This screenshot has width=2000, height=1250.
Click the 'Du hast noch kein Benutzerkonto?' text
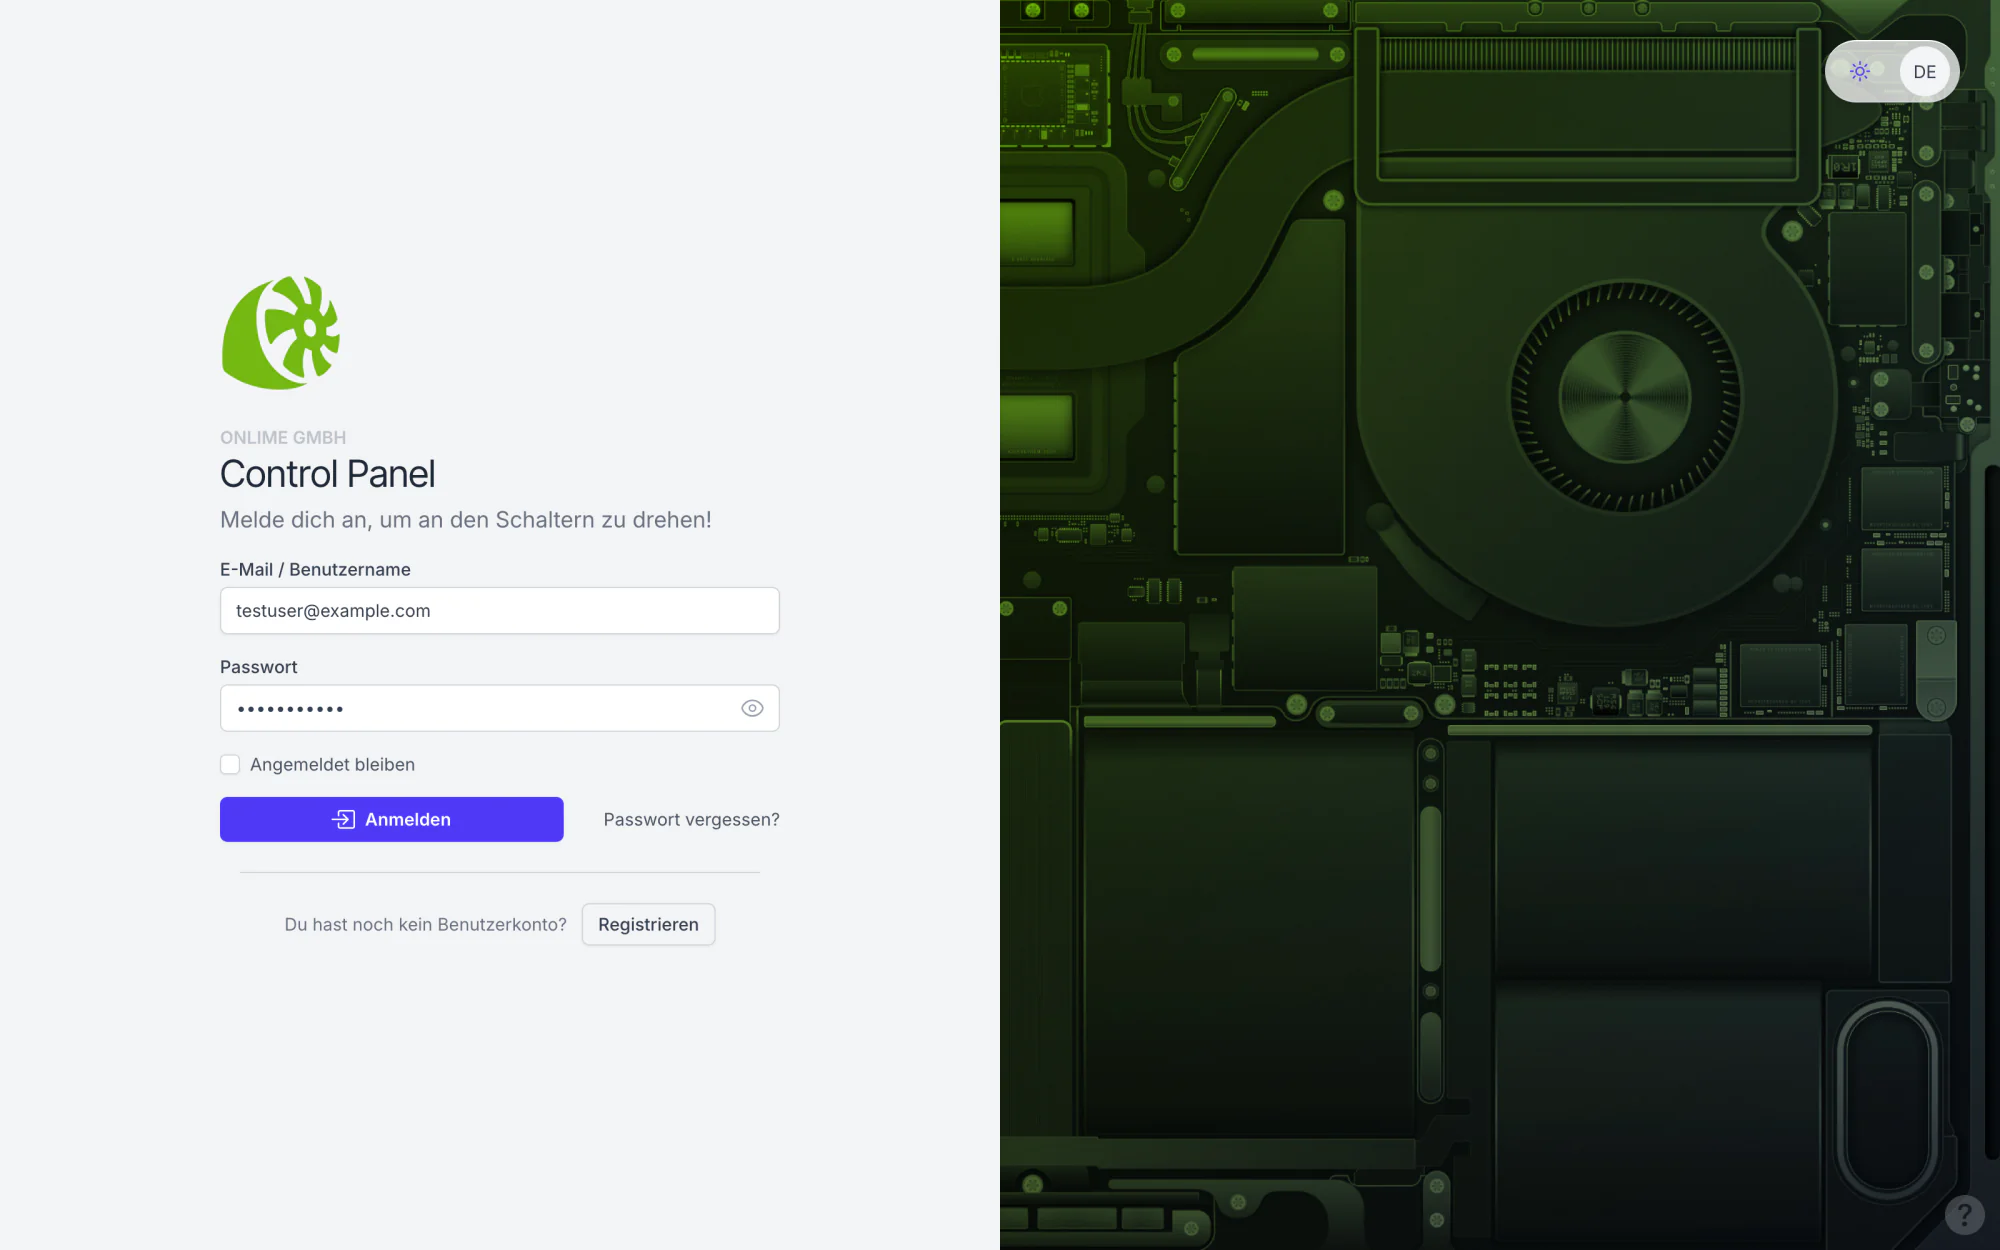[x=425, y=924]
